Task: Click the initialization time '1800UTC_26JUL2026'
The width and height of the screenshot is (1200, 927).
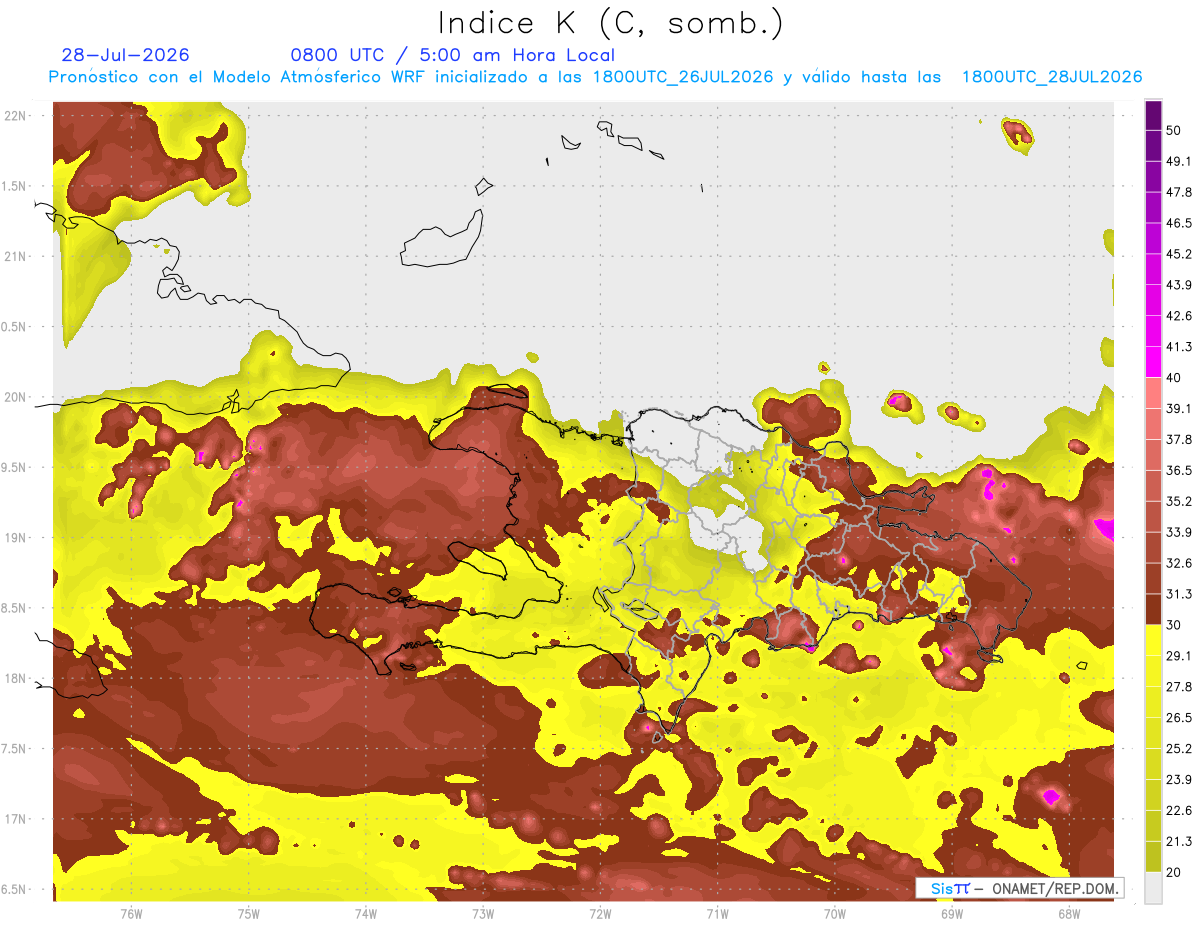Action: pyautogui.click(x=683, y=77)
